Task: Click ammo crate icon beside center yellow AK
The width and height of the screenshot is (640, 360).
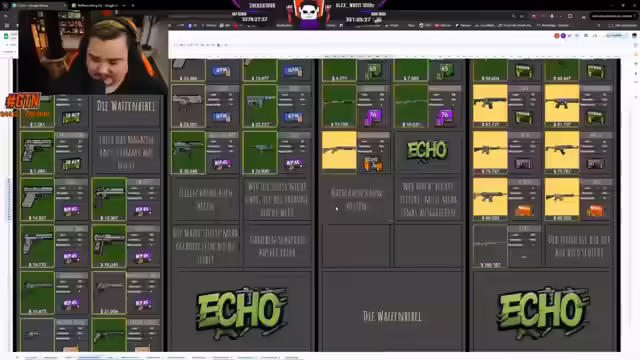Action: [373, 163]
